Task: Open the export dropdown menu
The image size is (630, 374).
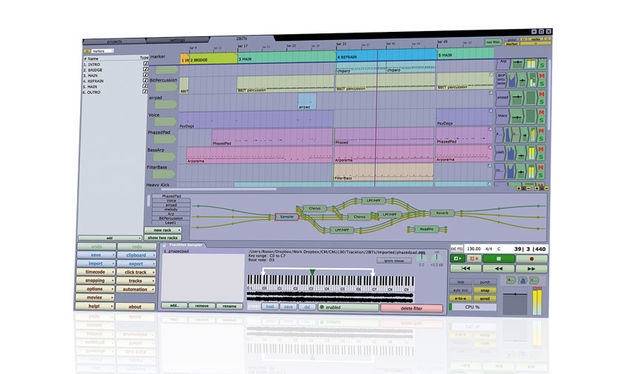Action: [x=136, y=264]
